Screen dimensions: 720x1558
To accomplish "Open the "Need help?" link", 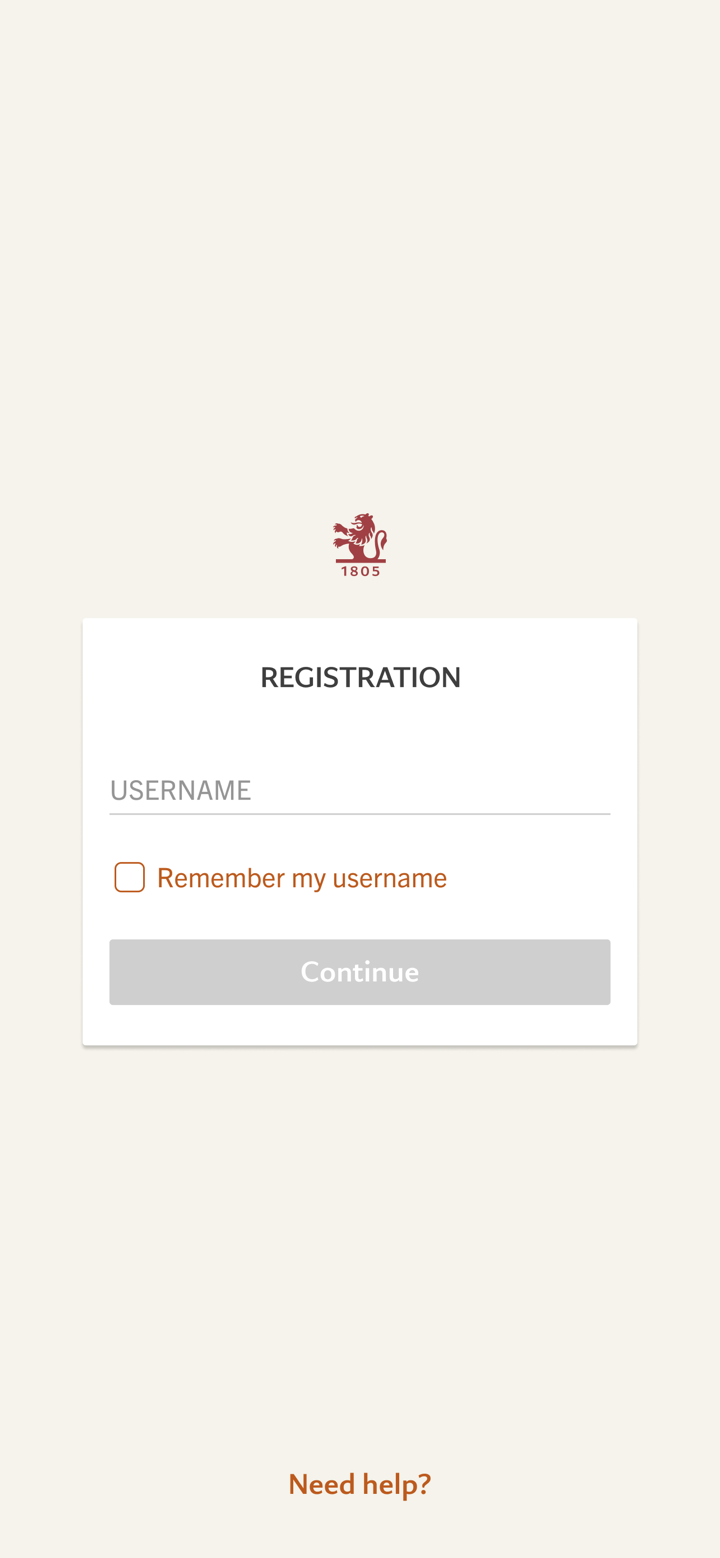I will pyautogui.click(x=360, y=1484).
